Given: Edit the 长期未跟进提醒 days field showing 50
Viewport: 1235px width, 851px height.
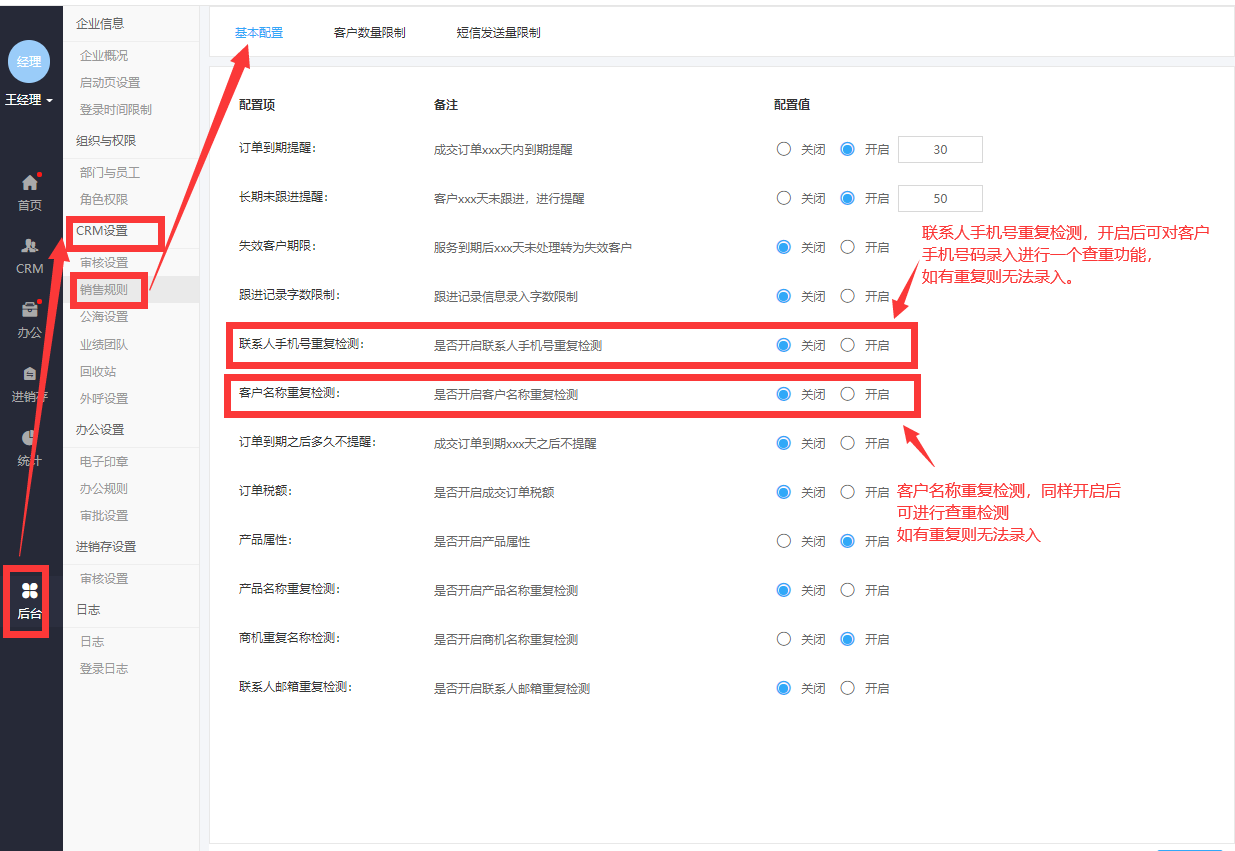Looking at the screenshot, I should tap(940, 199).
